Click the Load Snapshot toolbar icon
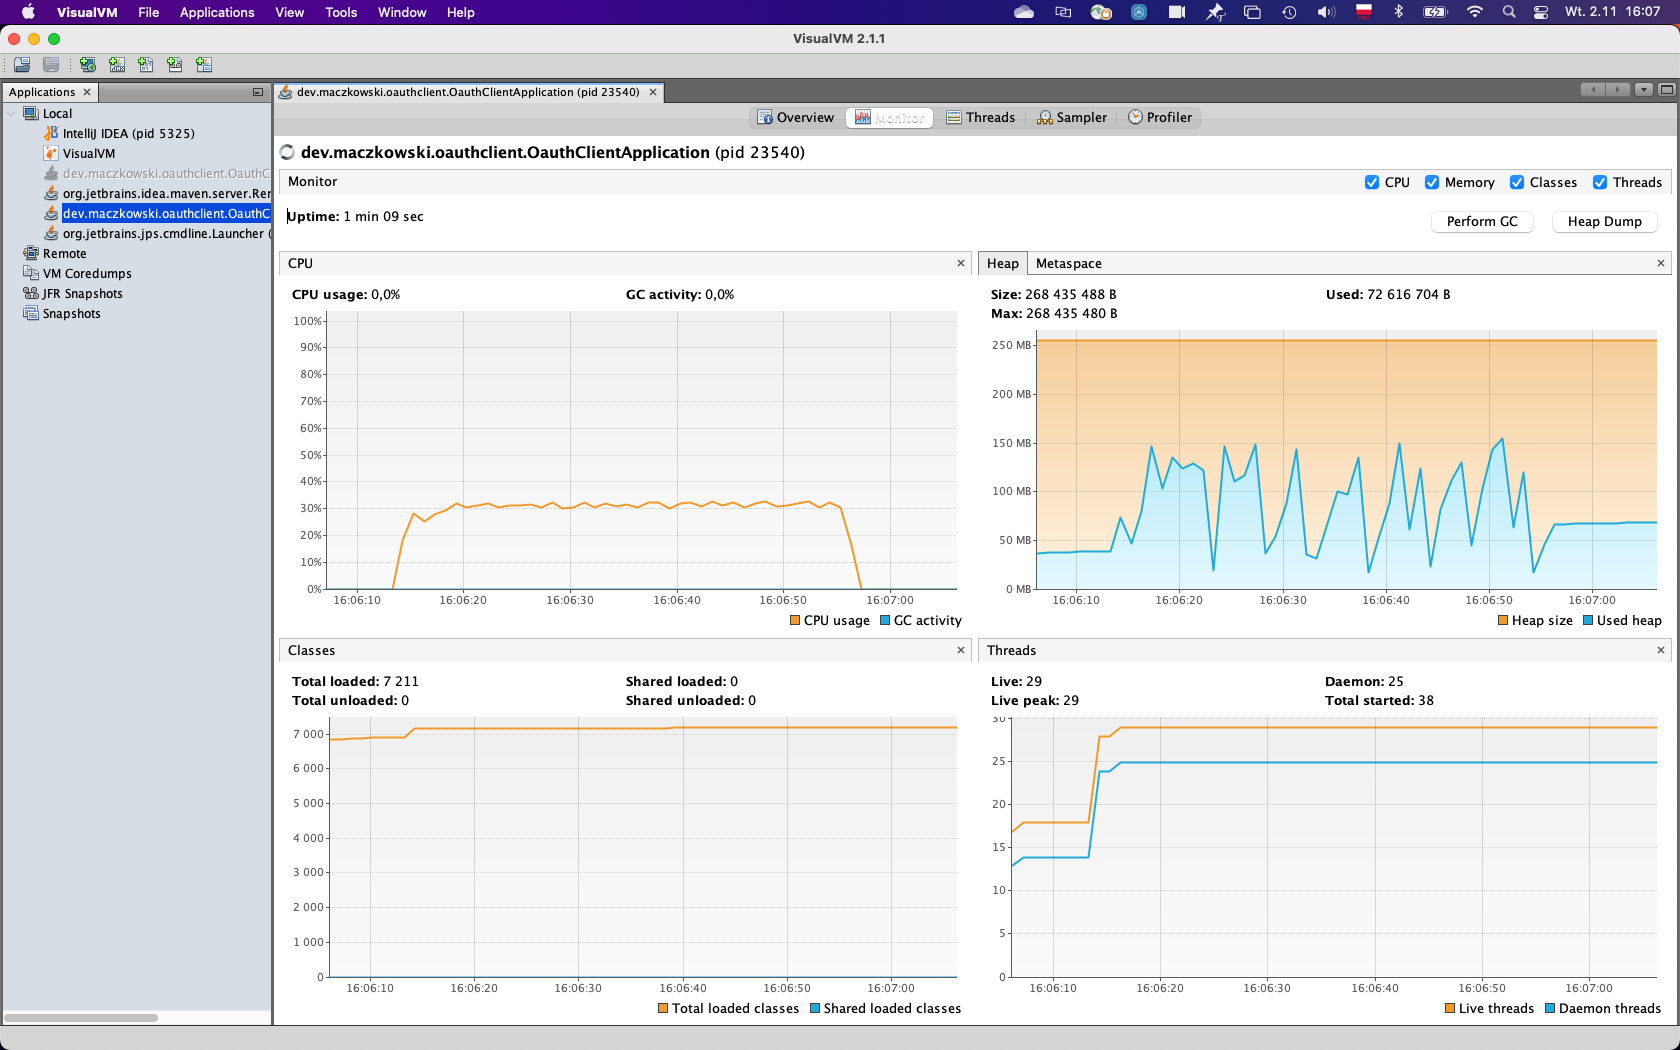This screenshot has width=1680, height=1050. (21, 65)
